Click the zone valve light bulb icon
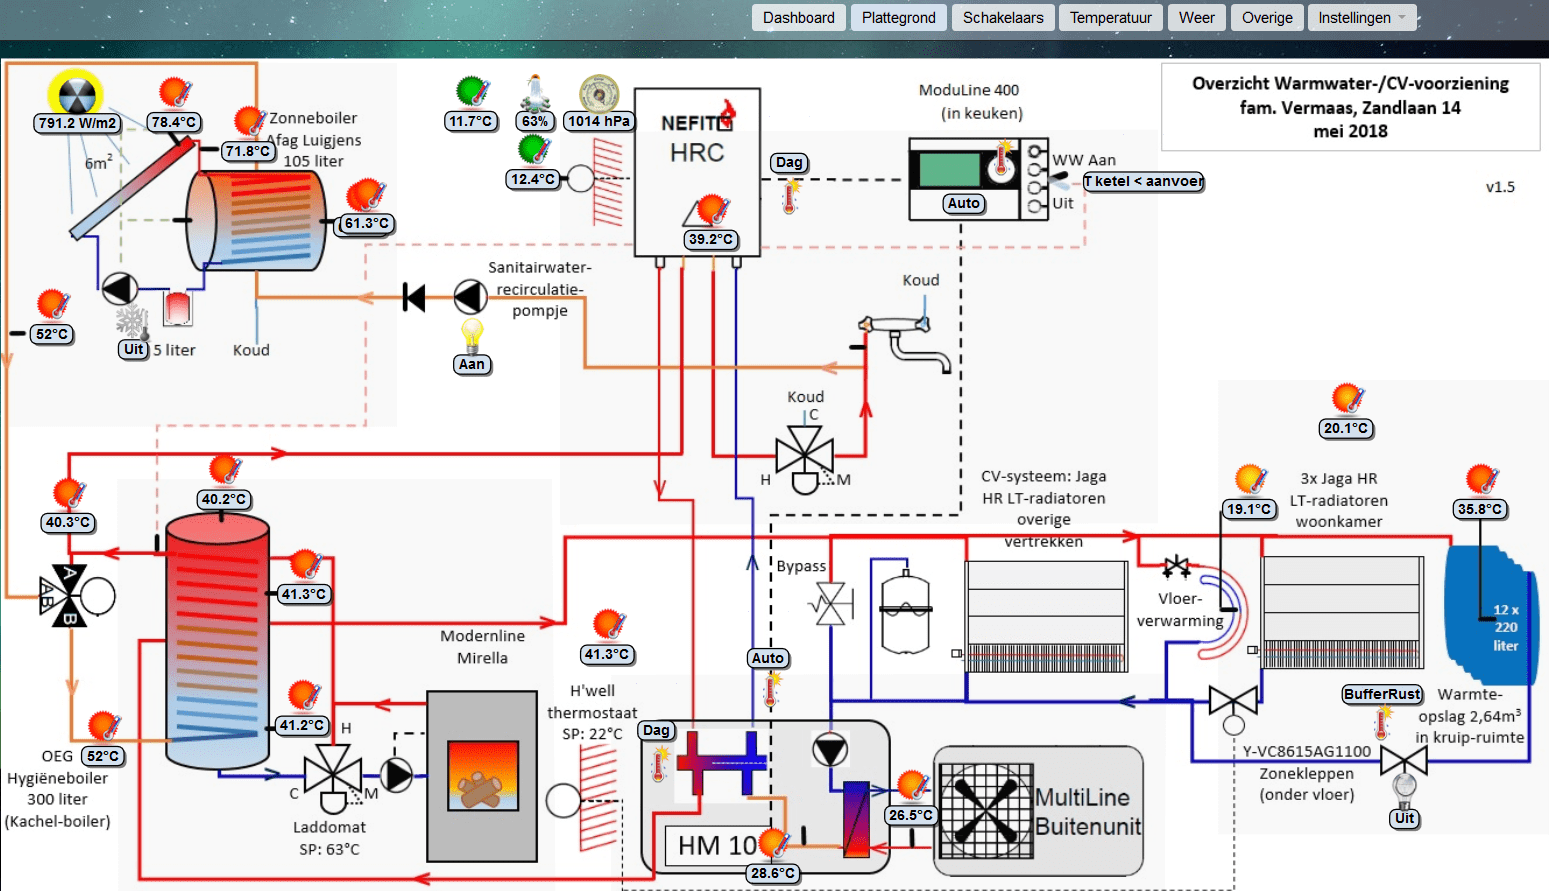 (x=1405, y=790)
